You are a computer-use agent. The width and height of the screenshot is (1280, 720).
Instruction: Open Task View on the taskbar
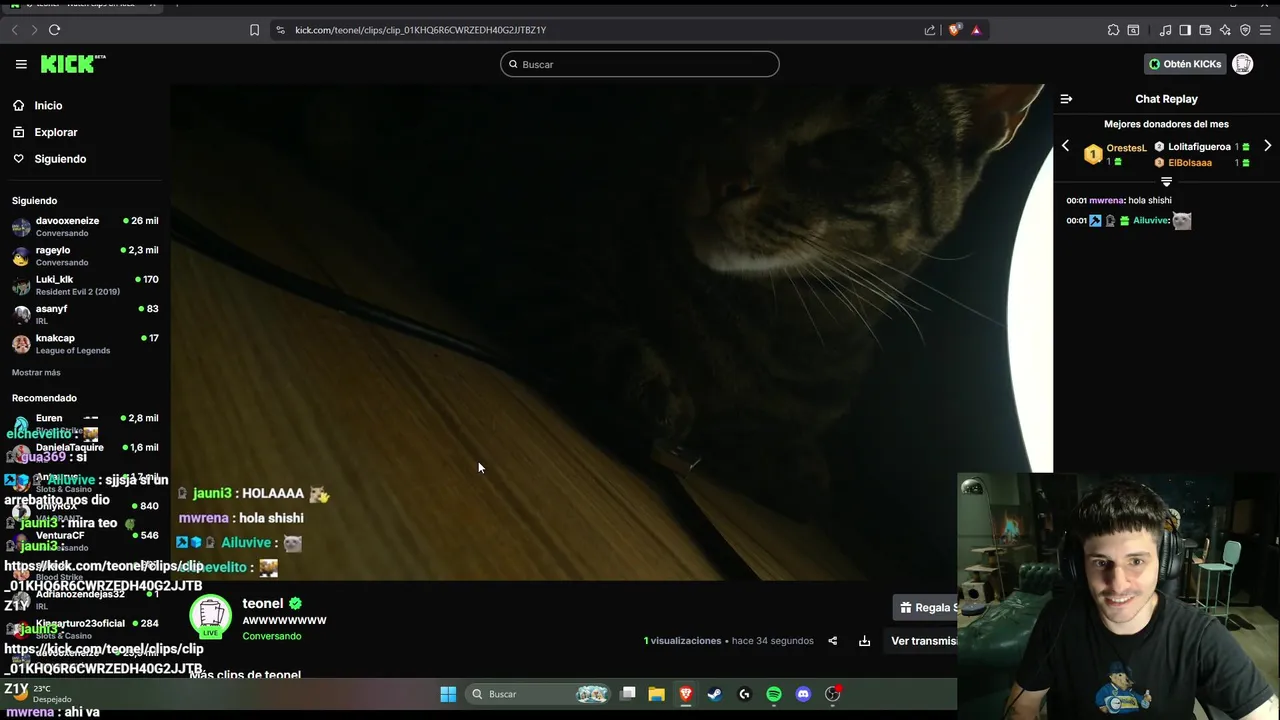[x=628, y=694]
